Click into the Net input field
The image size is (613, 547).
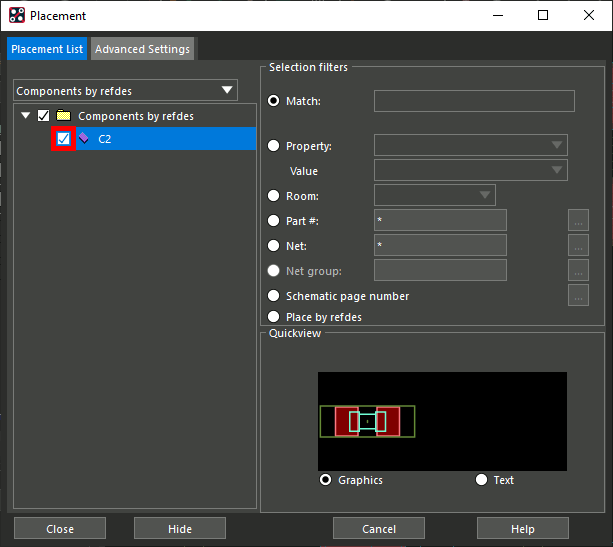440,245
